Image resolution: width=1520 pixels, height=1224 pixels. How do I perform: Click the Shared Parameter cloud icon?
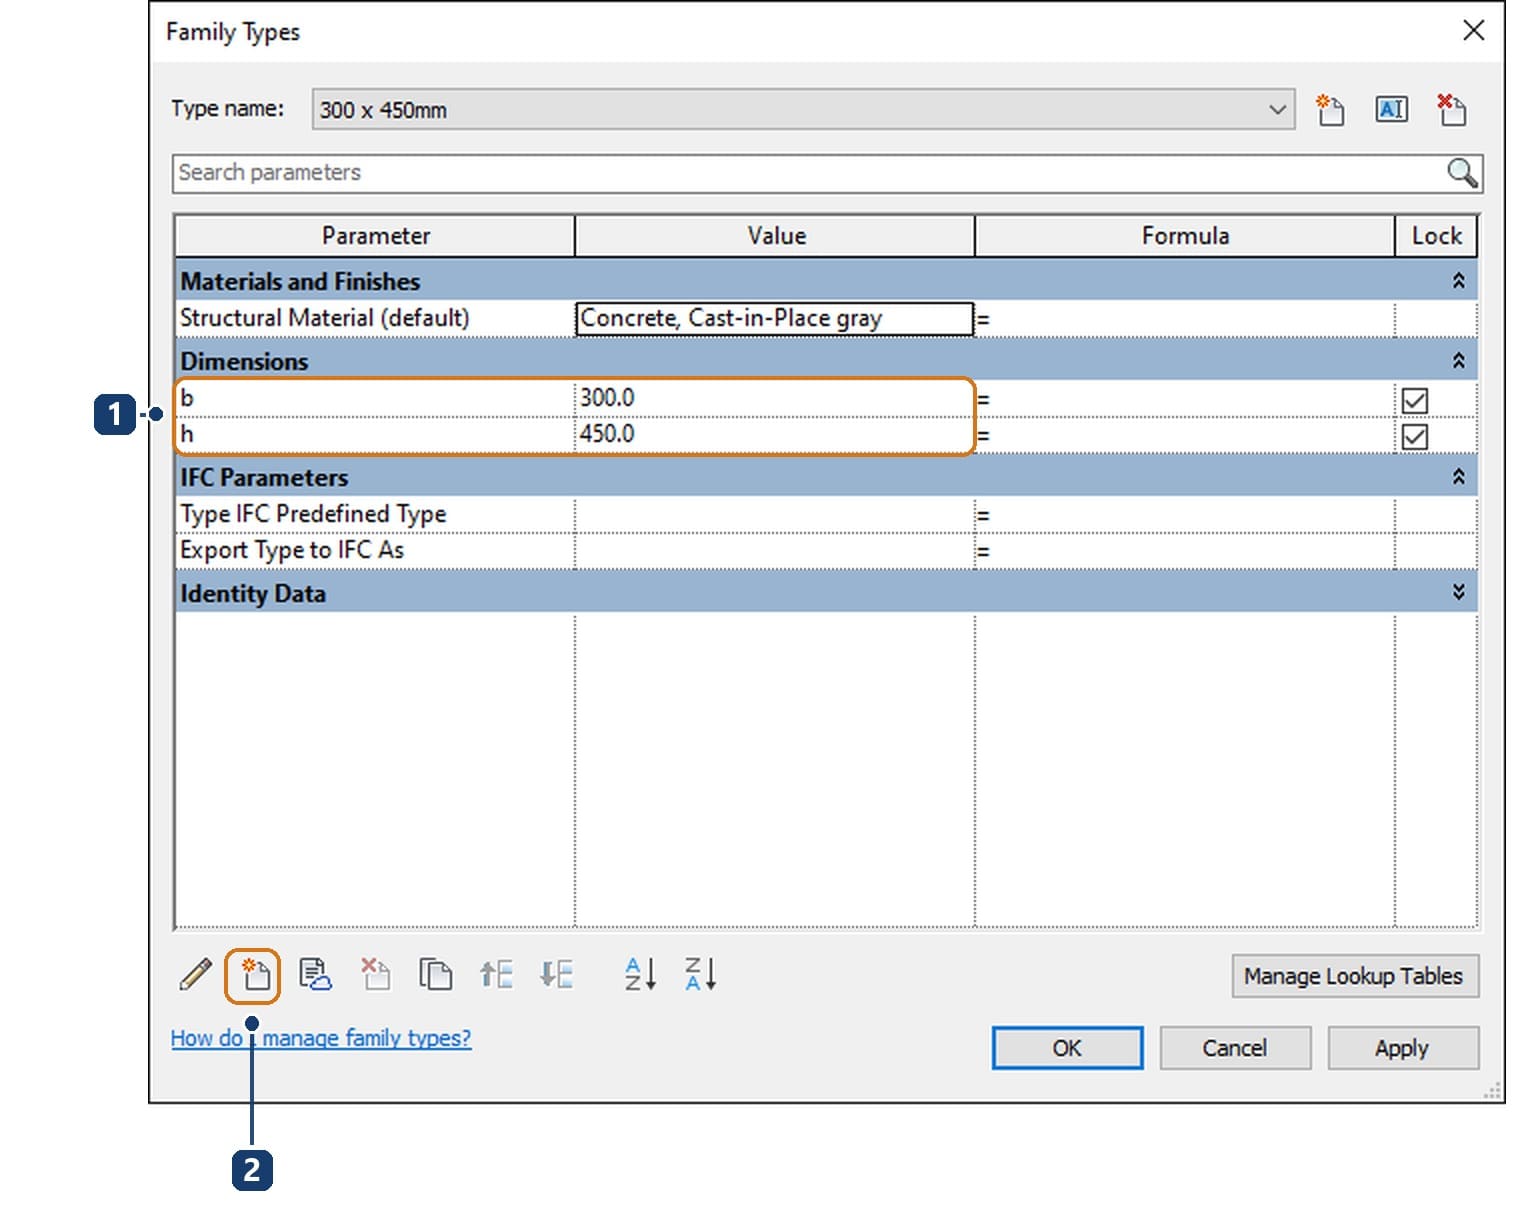[x=315, y=974]
